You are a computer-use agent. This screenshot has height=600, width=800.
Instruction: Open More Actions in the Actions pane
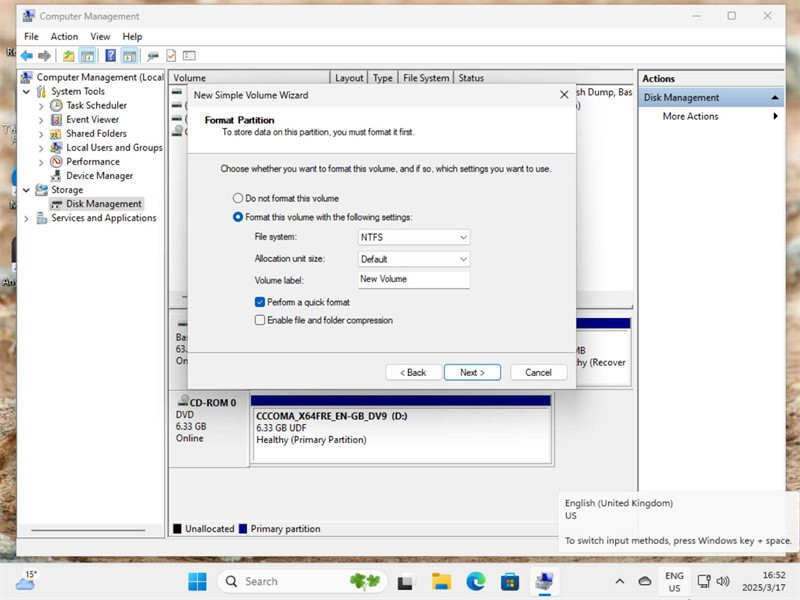[x=690, y=116]
